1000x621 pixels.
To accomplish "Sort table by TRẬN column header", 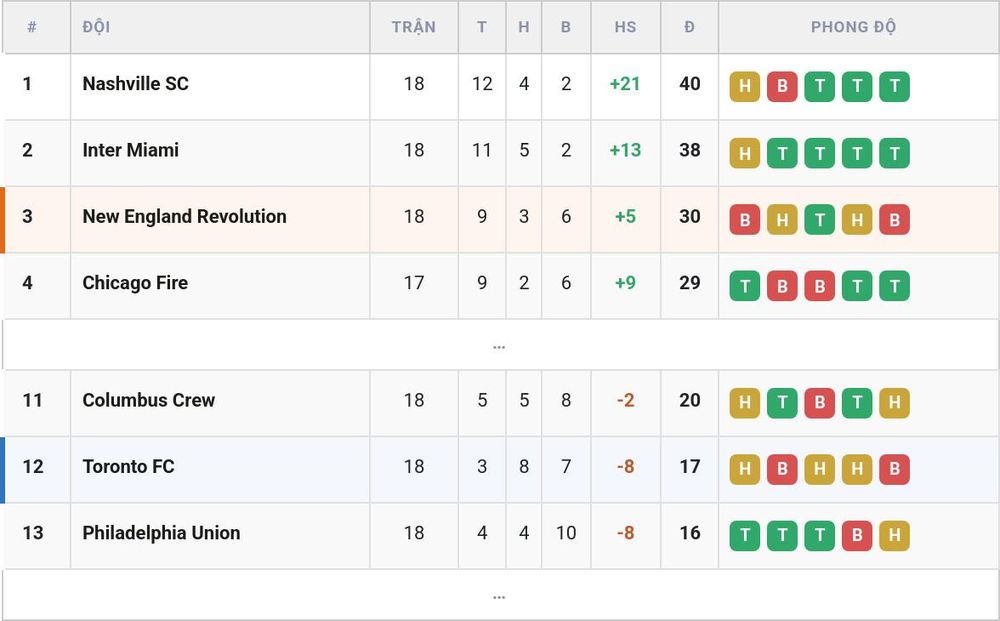I will [414, 27].
